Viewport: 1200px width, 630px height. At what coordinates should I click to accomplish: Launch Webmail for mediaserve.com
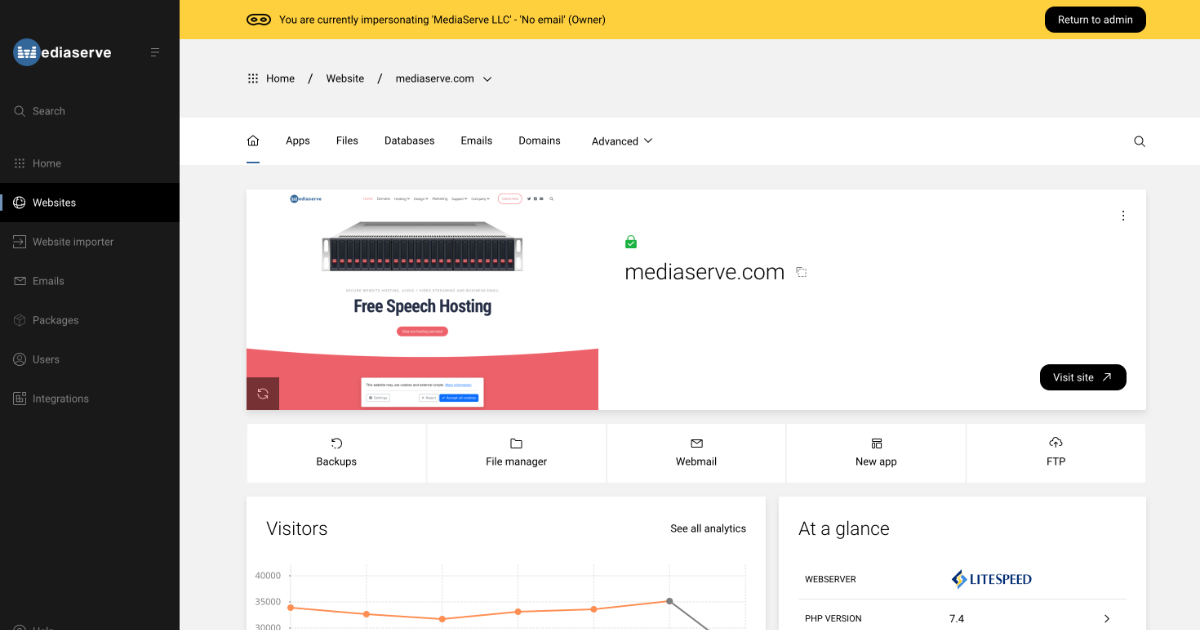696,453
